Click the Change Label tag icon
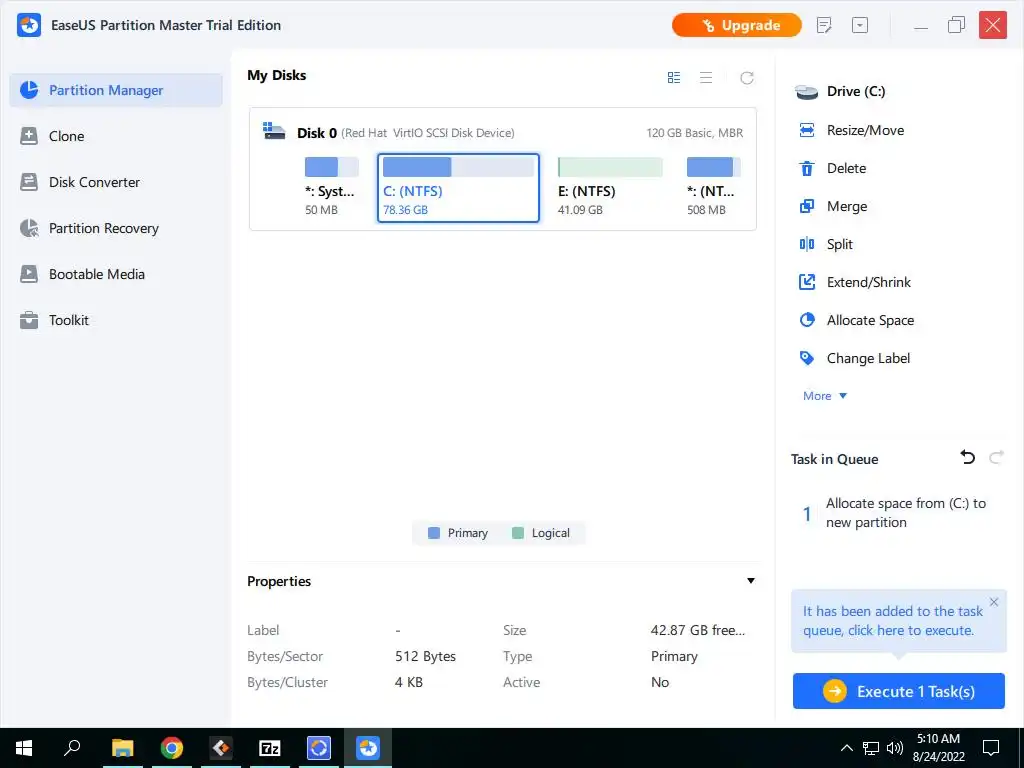Screen dimensions: 1024x768 point(807,358)
